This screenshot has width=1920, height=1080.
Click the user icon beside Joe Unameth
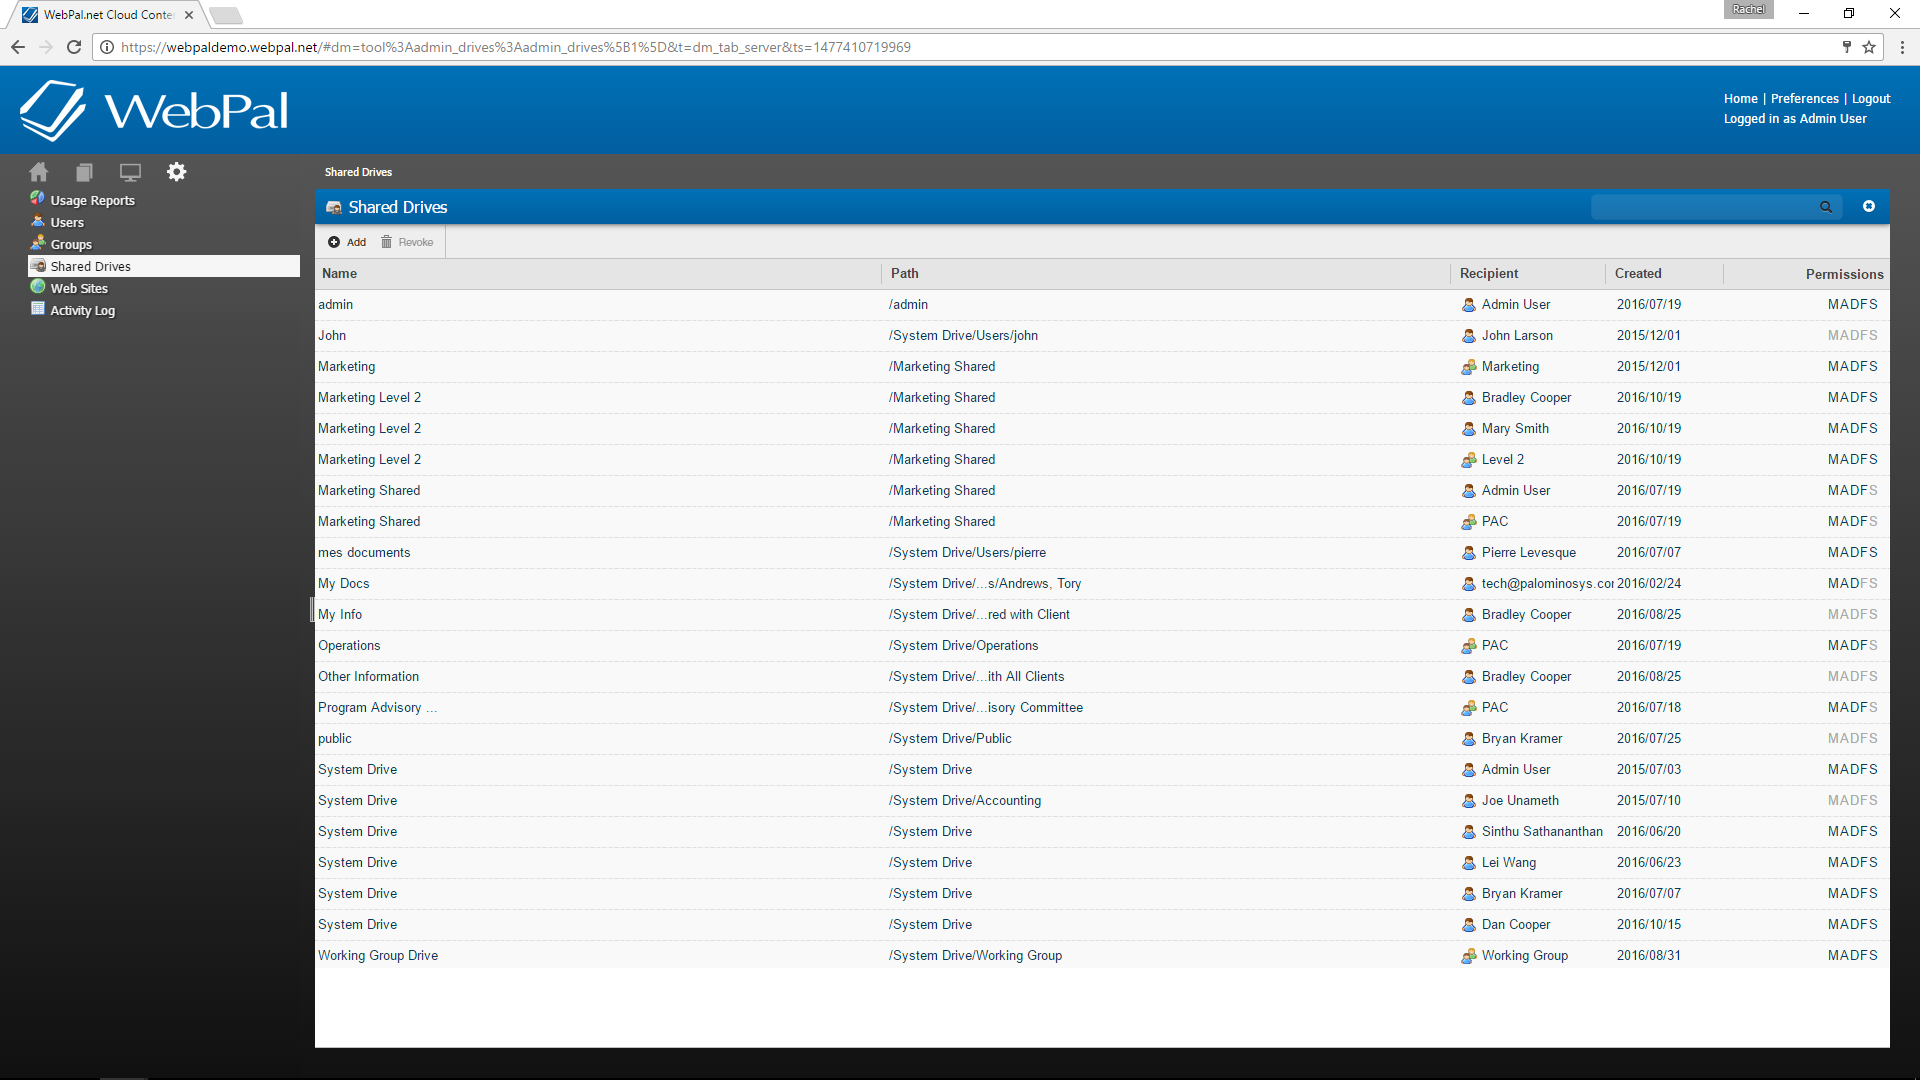(x=1469, y=801)
